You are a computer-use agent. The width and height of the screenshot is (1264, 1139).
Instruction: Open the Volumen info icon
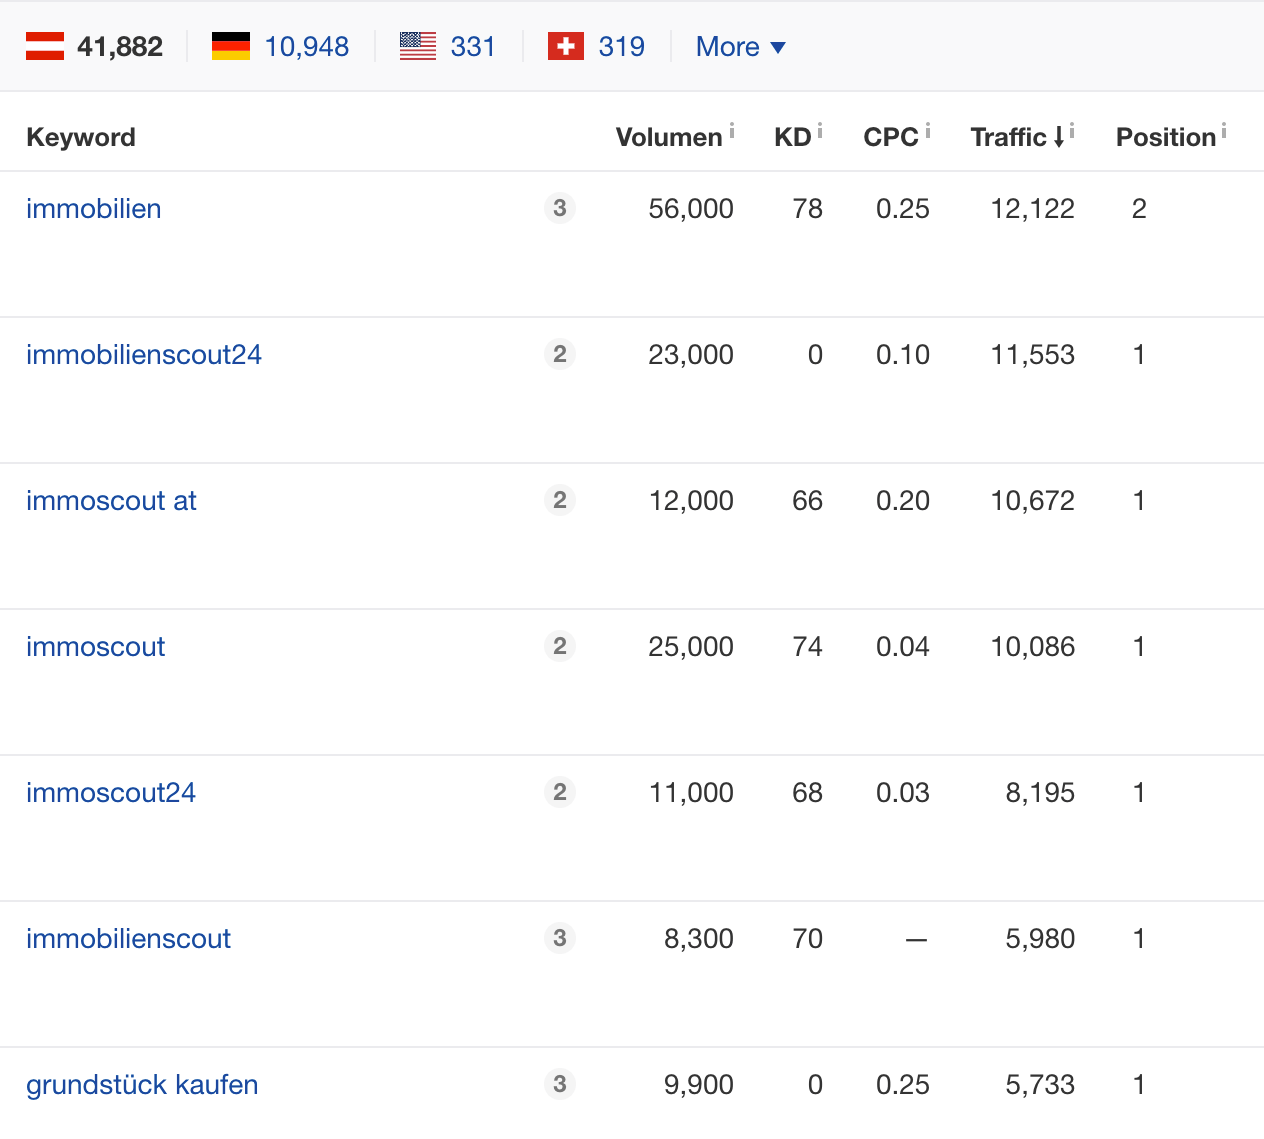tap(732, 130)
